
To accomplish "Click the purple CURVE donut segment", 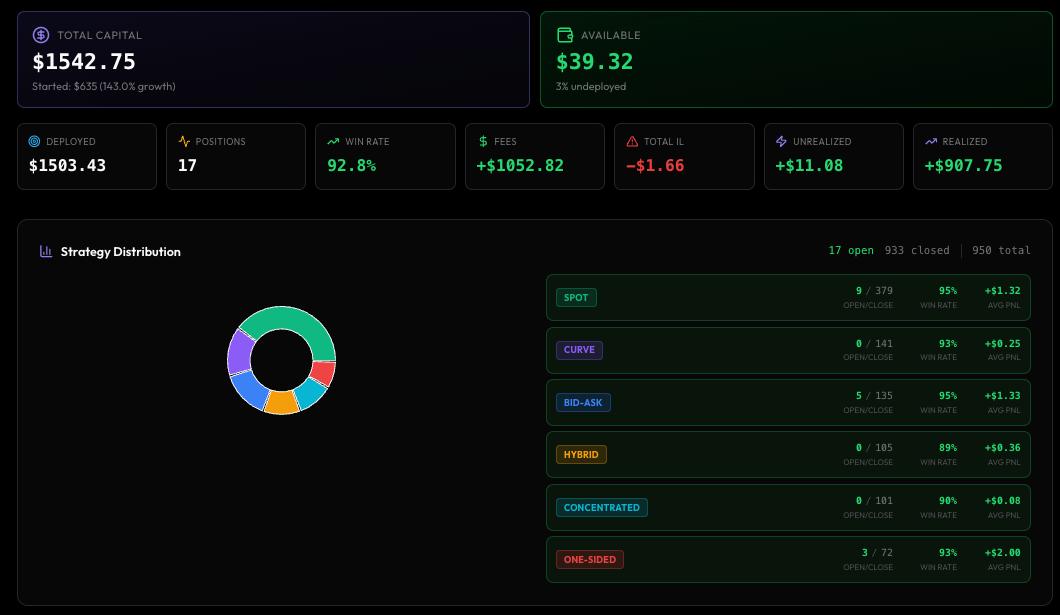I will point(239,353).
